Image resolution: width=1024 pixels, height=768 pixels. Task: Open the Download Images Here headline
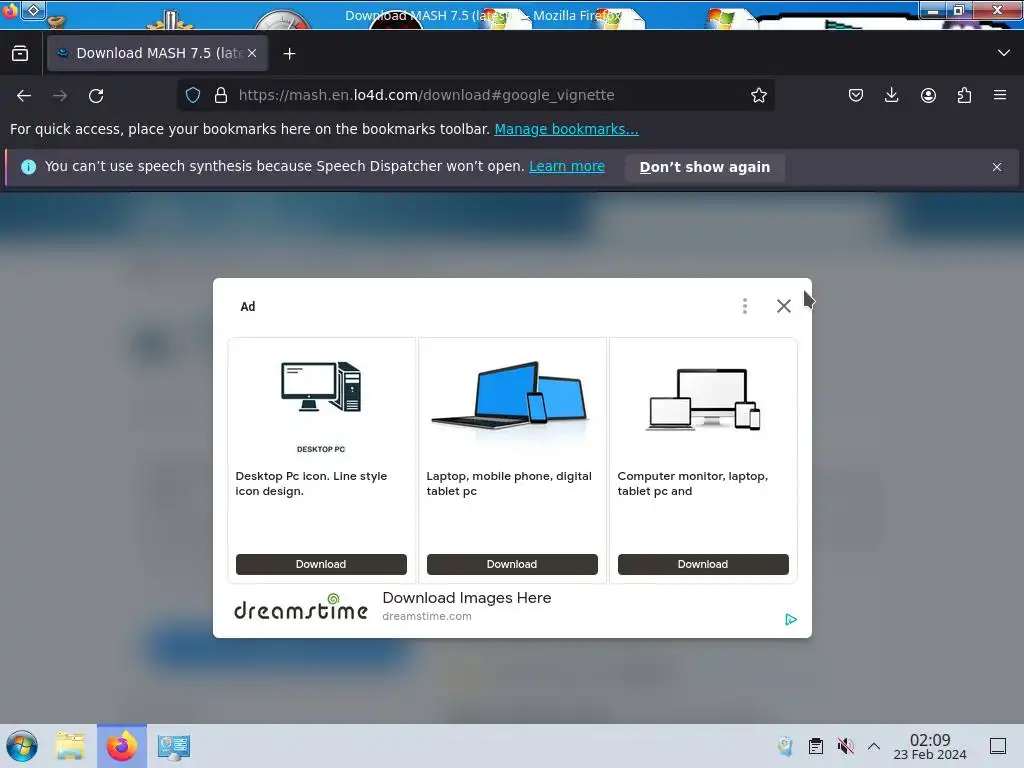(x=466, y=598)
